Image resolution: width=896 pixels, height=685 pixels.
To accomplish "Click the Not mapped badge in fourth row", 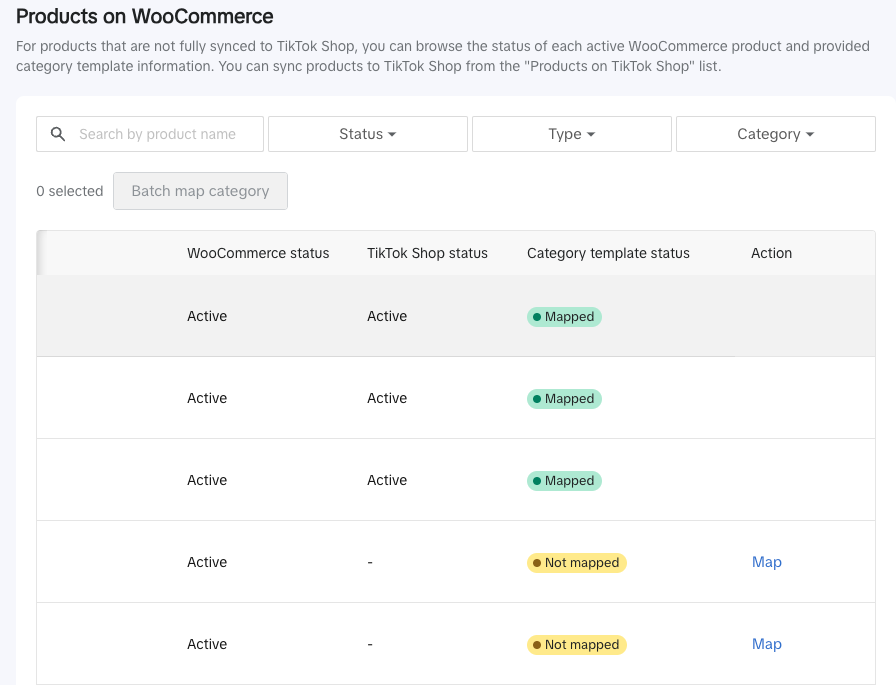I will coord(576,563).
